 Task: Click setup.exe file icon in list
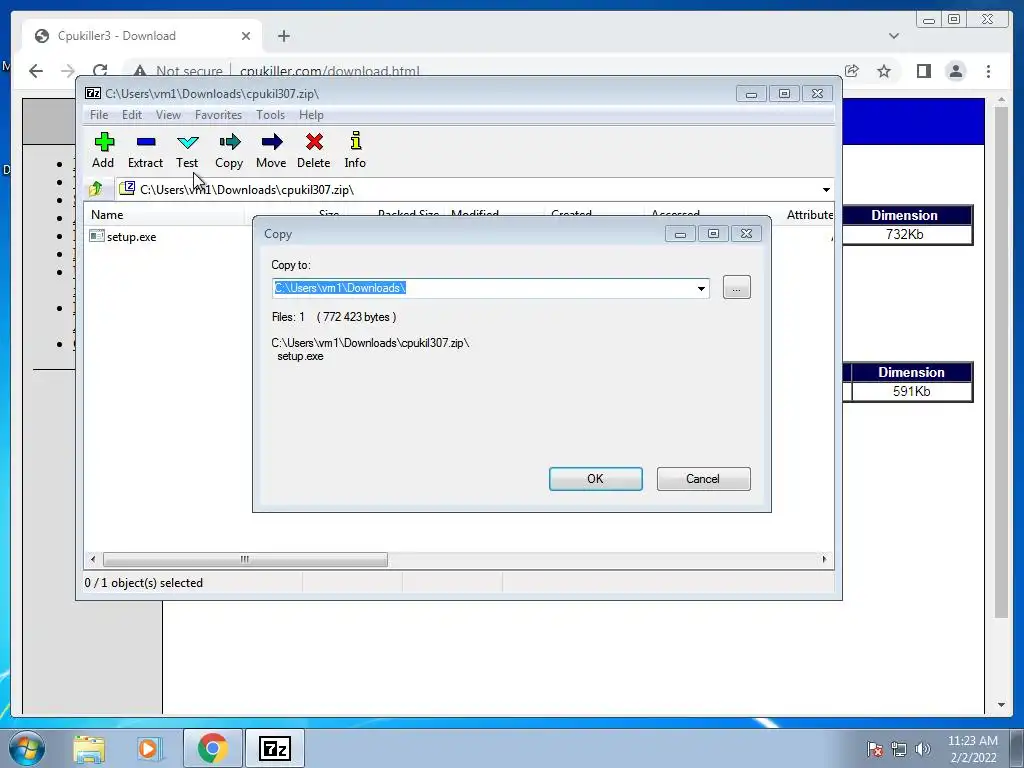pos(97,236)
